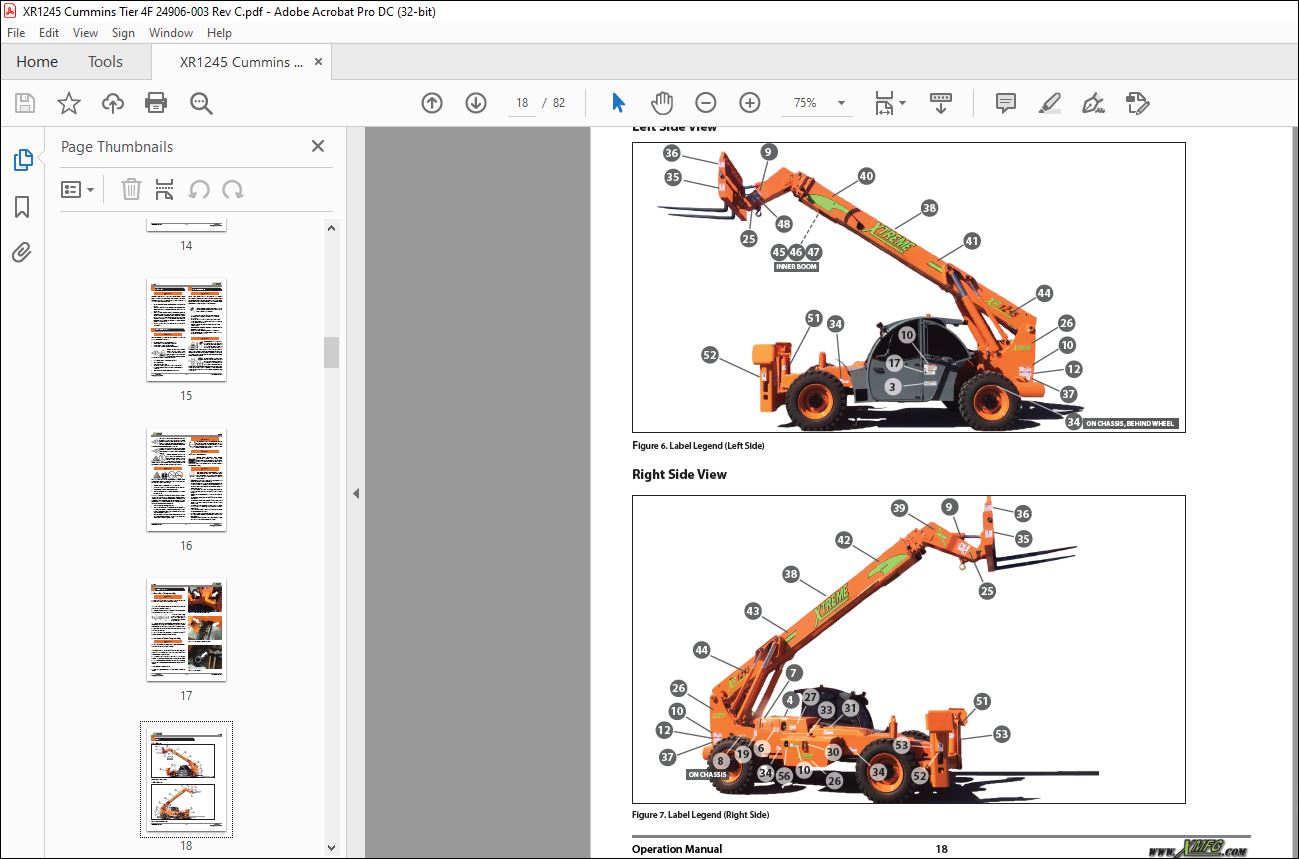The image size is (1299, 859).
Task: Close the XR1245 Cummins document tab
Action: pyautogui.click(x=318, y=62)
